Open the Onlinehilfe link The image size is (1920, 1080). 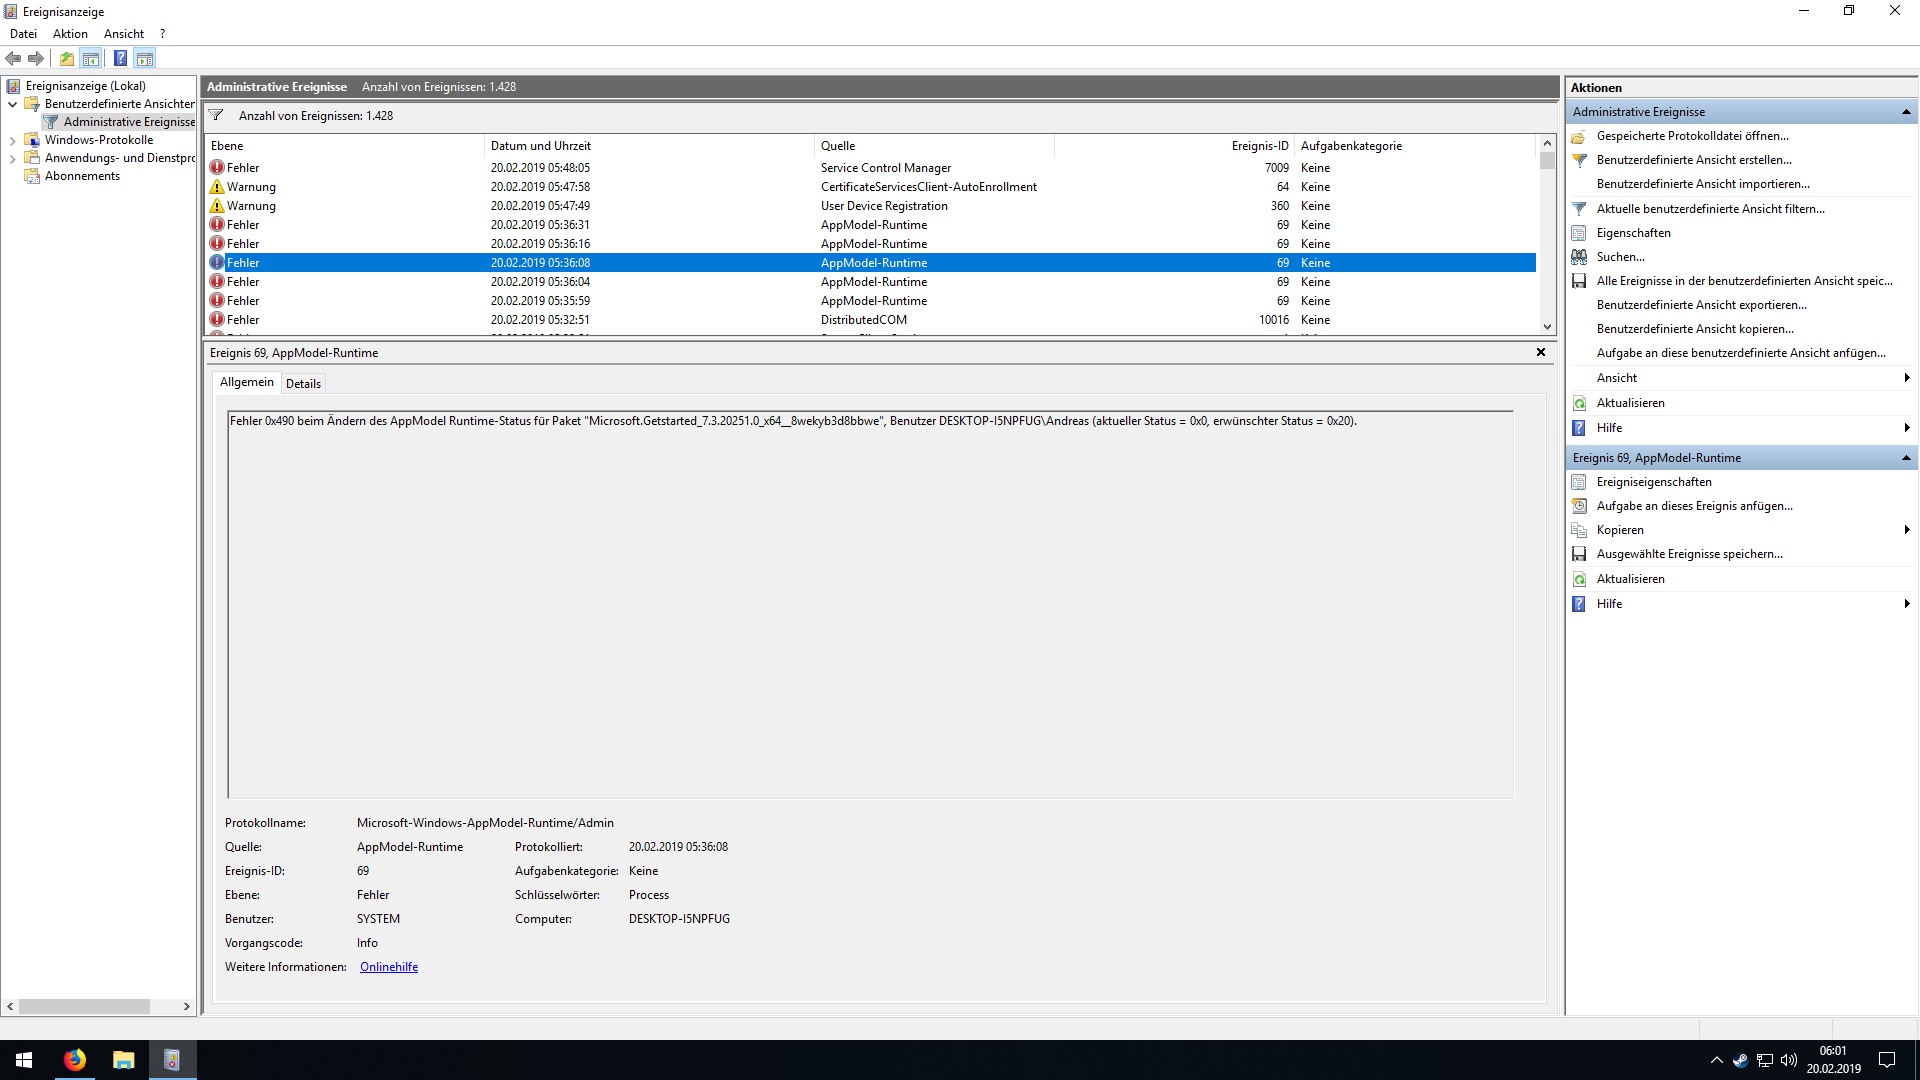389,967
